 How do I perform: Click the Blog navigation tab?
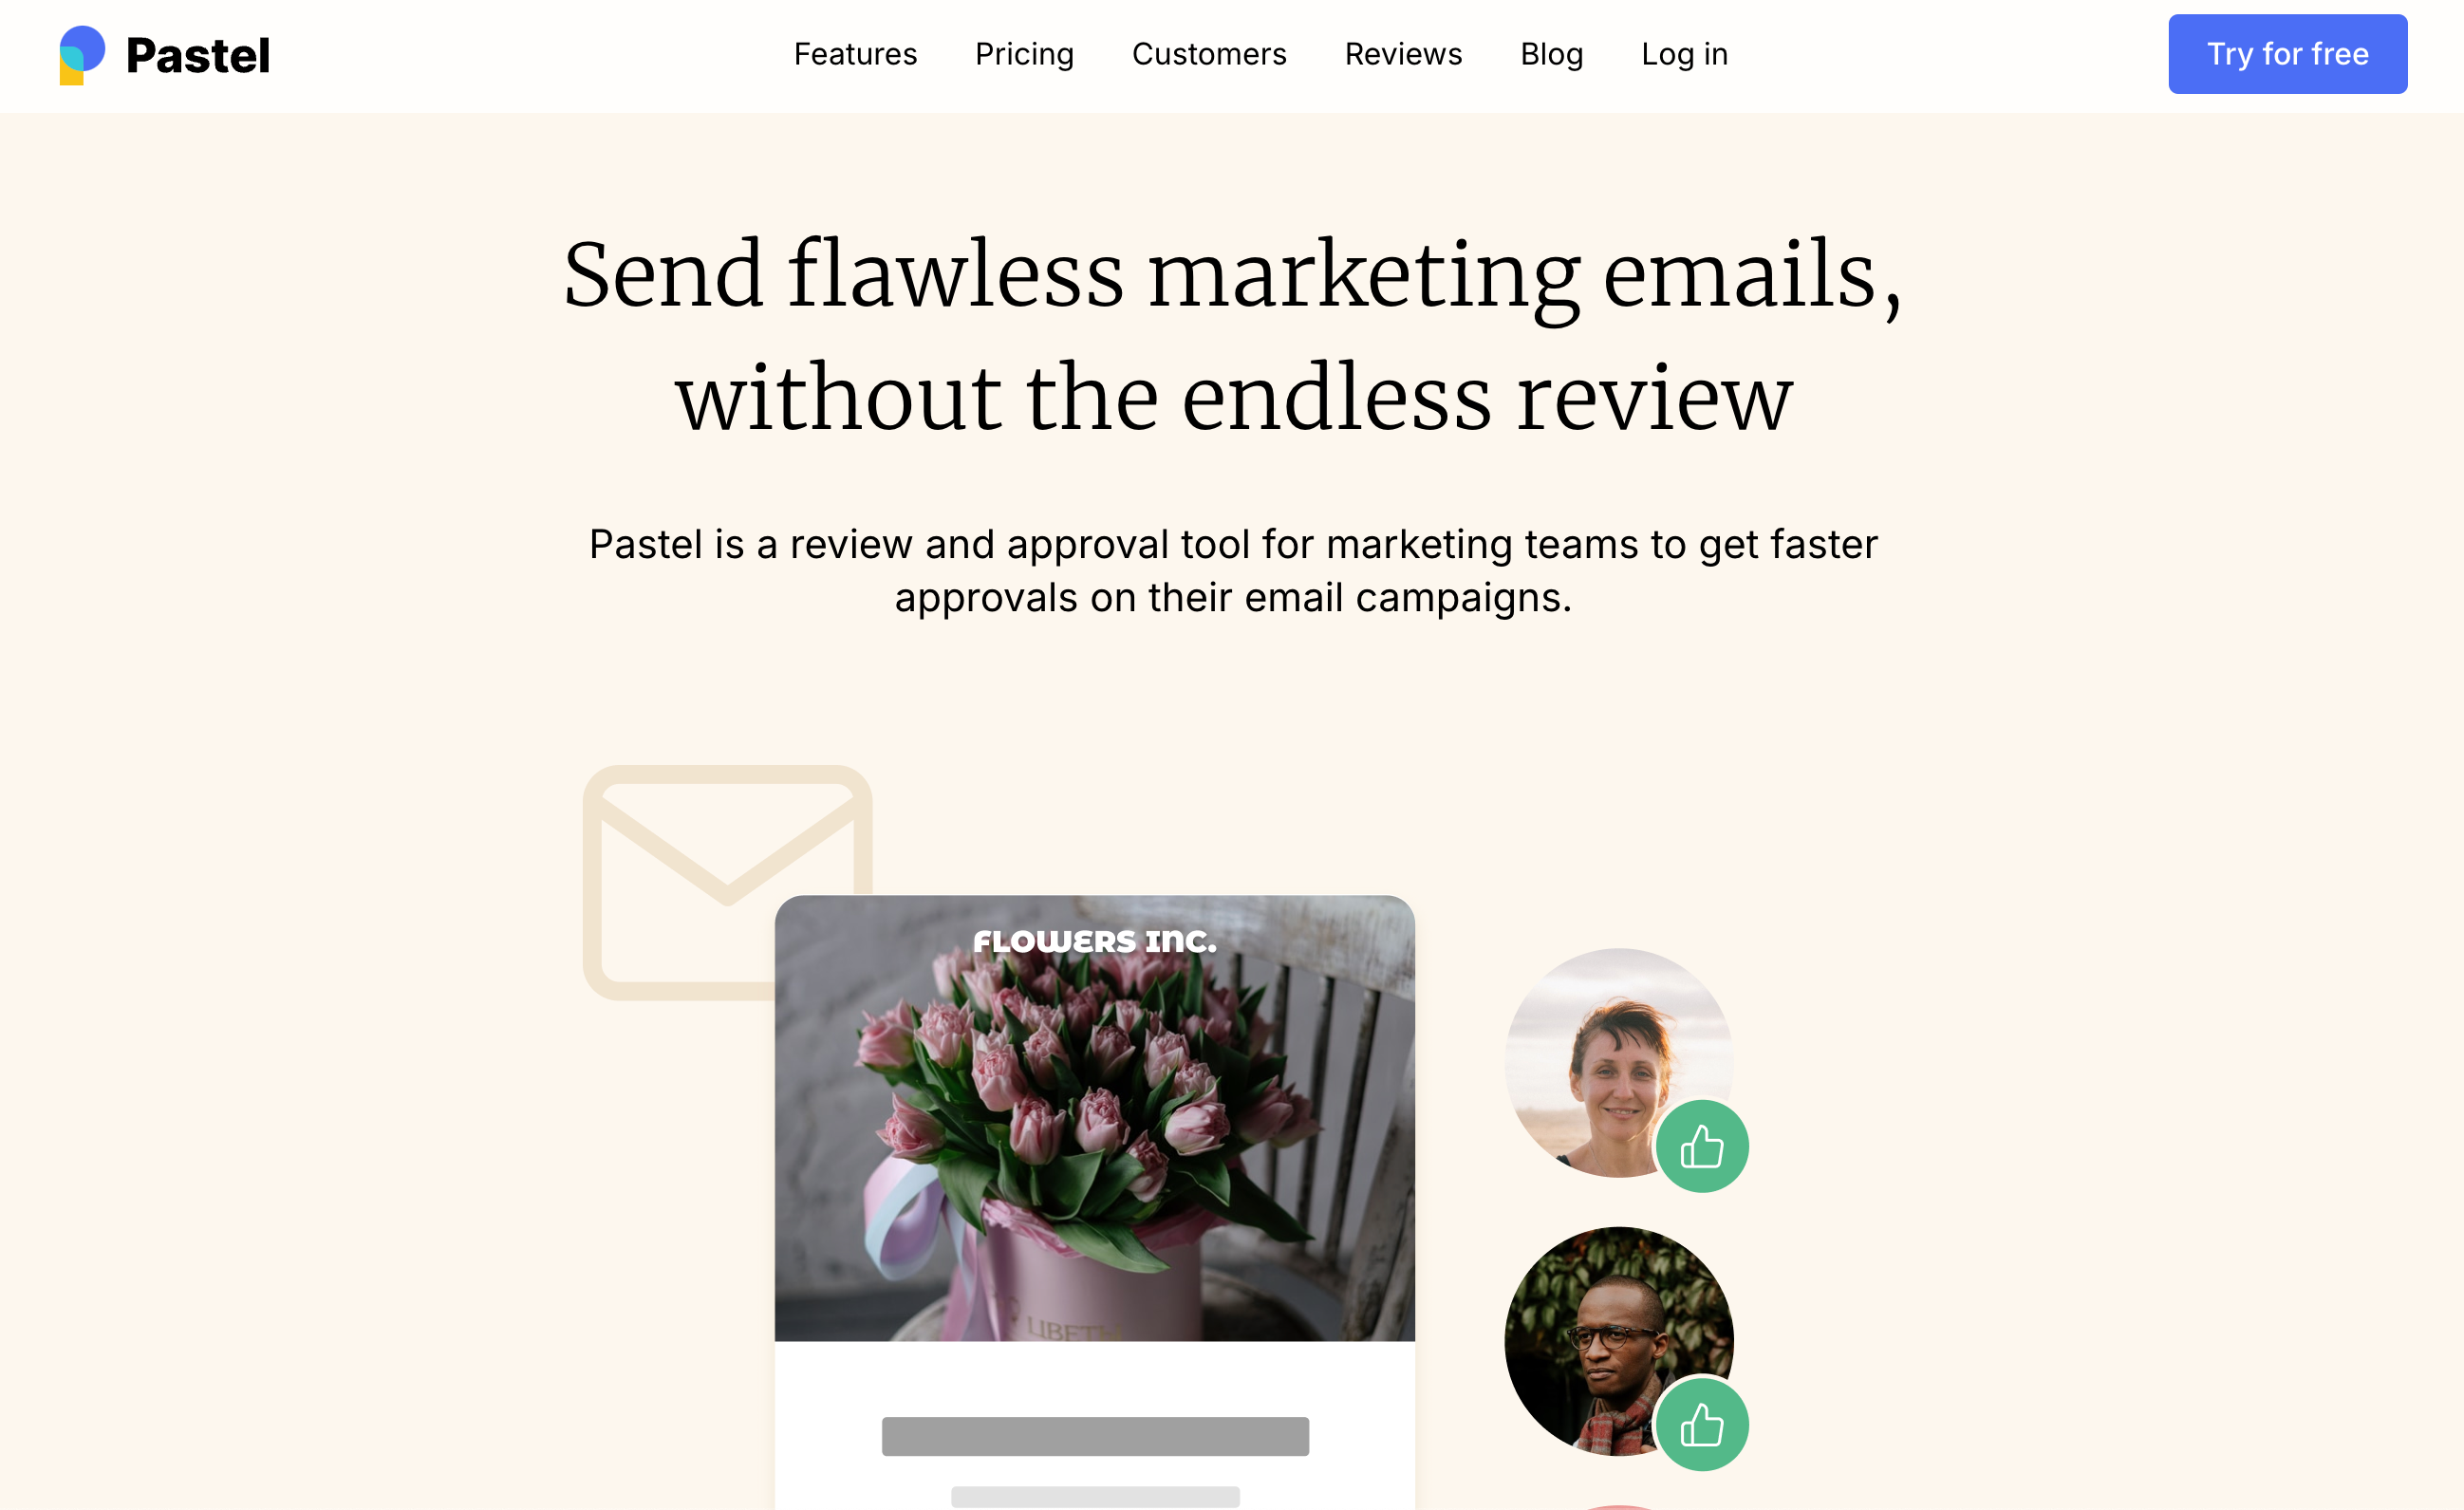(1551, 53)
